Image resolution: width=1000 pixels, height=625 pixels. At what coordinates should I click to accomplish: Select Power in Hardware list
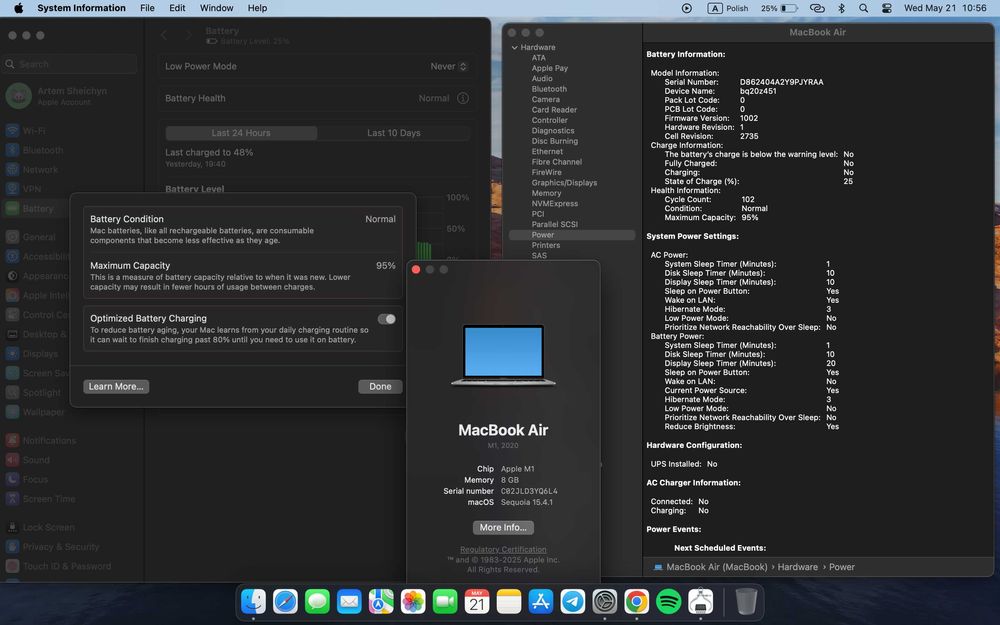572,235
